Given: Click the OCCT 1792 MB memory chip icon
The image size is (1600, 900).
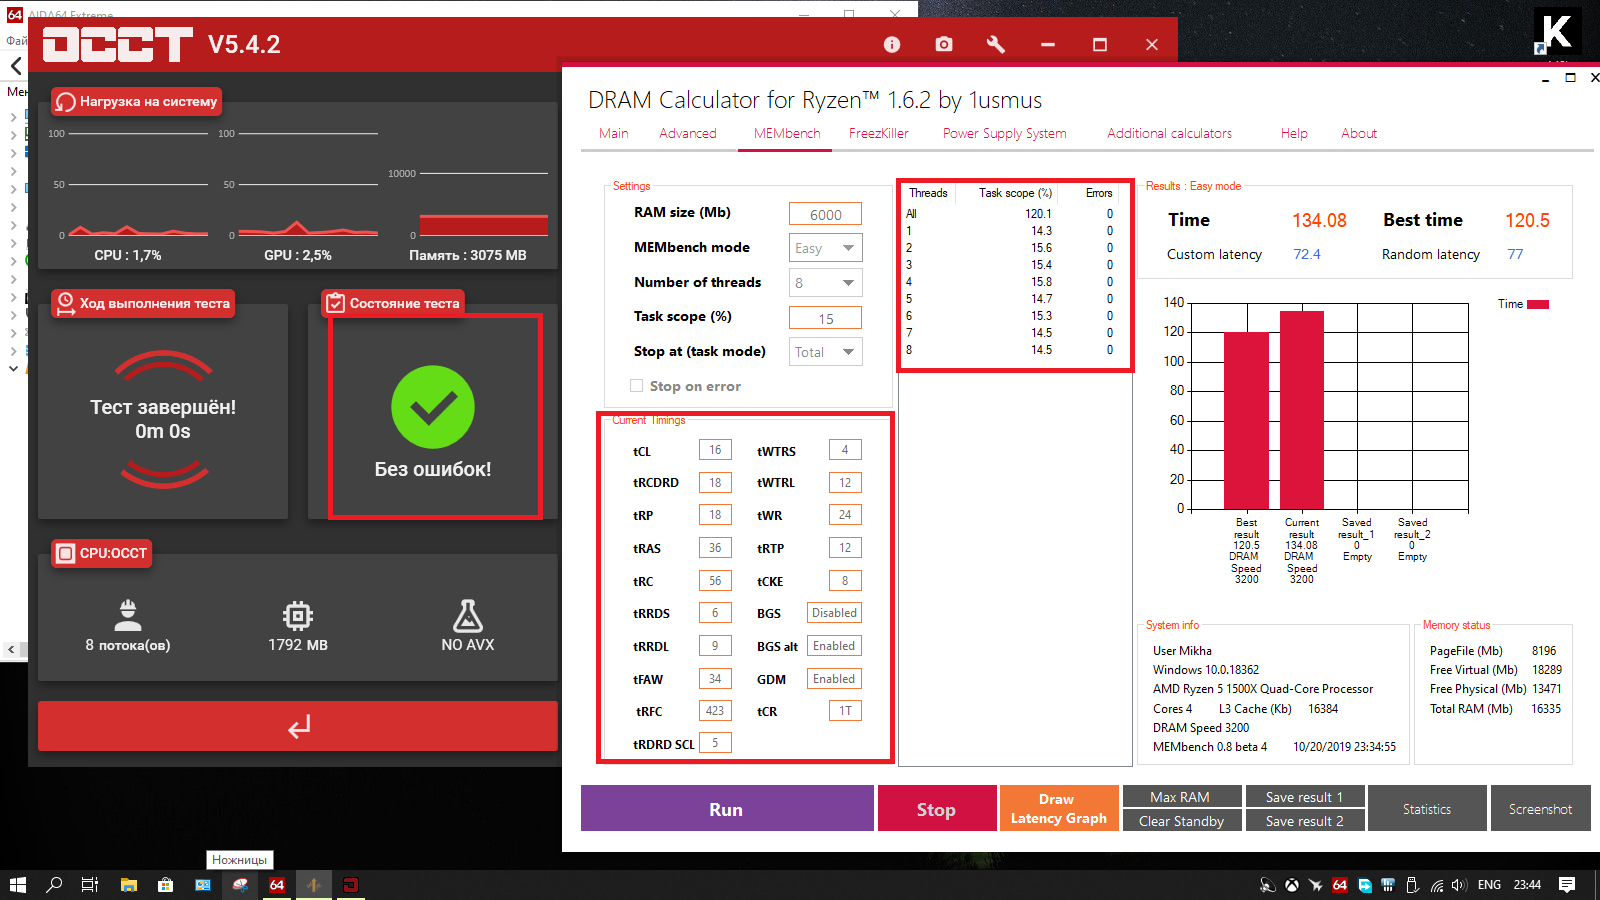Looking at the screenshot, I should tap(298, 615).
